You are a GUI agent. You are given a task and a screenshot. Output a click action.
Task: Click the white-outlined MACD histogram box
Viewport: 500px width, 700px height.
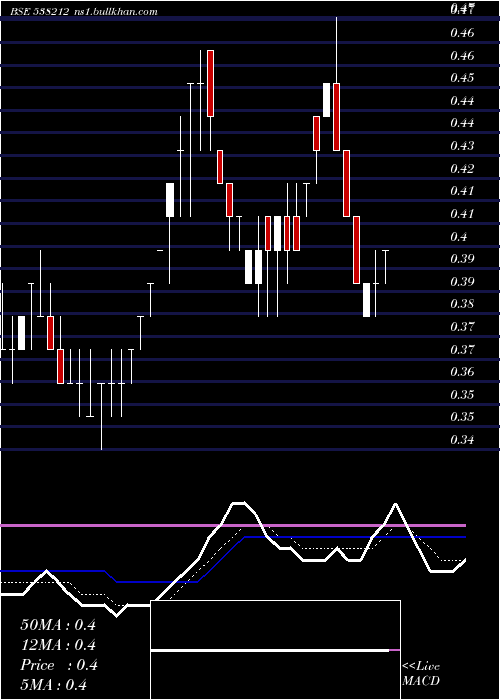[x=275, y=650]
